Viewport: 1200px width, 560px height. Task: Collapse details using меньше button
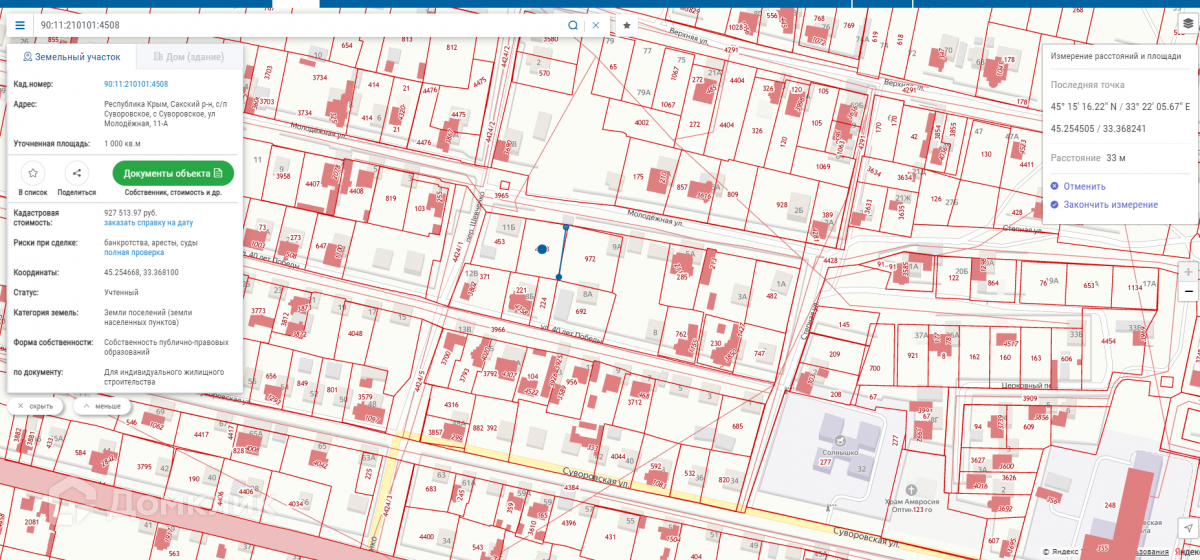click(x=103, y=407)
